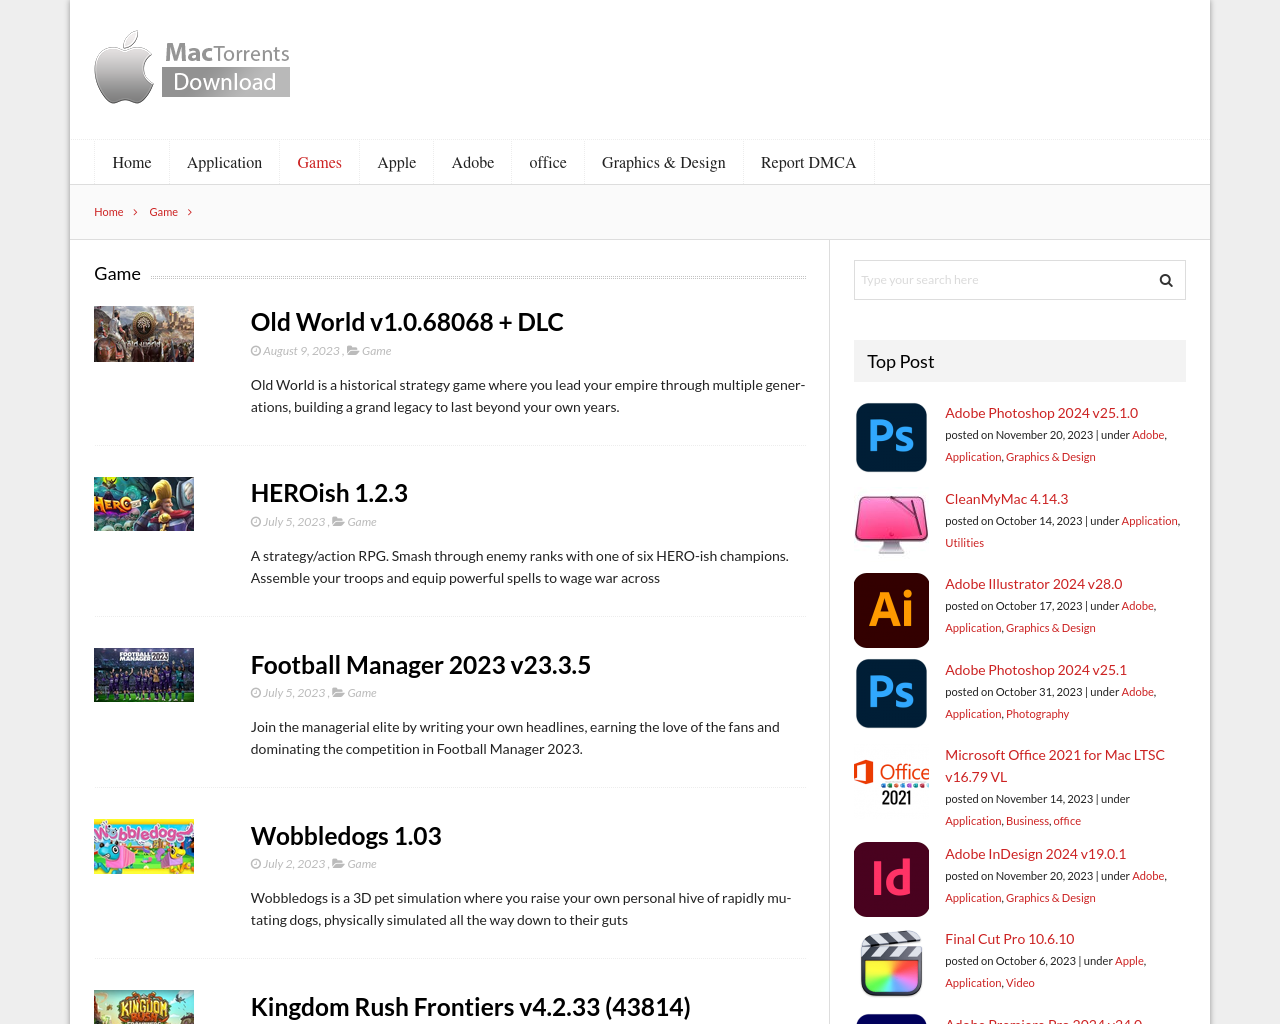The width and height of the screenshot is (1280, 1024).
Task: Click the Game category under HEROish
Action: [362, 522]
